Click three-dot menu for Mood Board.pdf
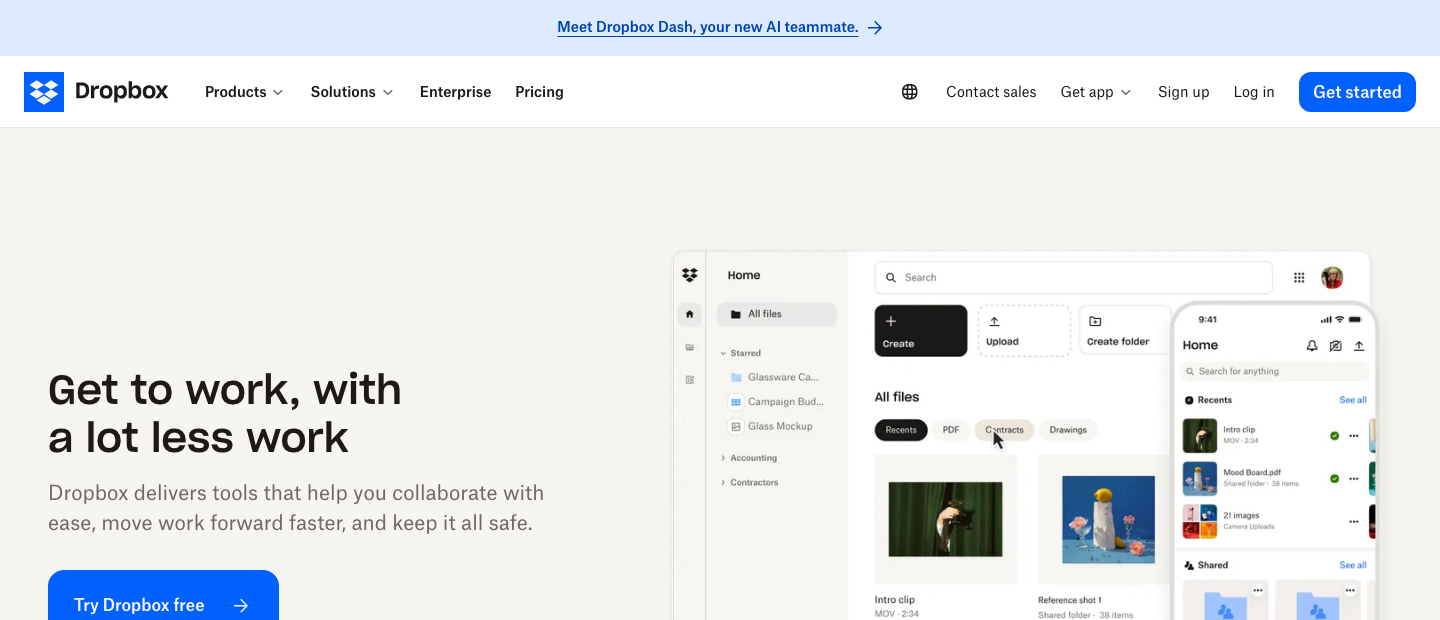This screenshot has height=620, width=1440. click(x=1354, y=479)
